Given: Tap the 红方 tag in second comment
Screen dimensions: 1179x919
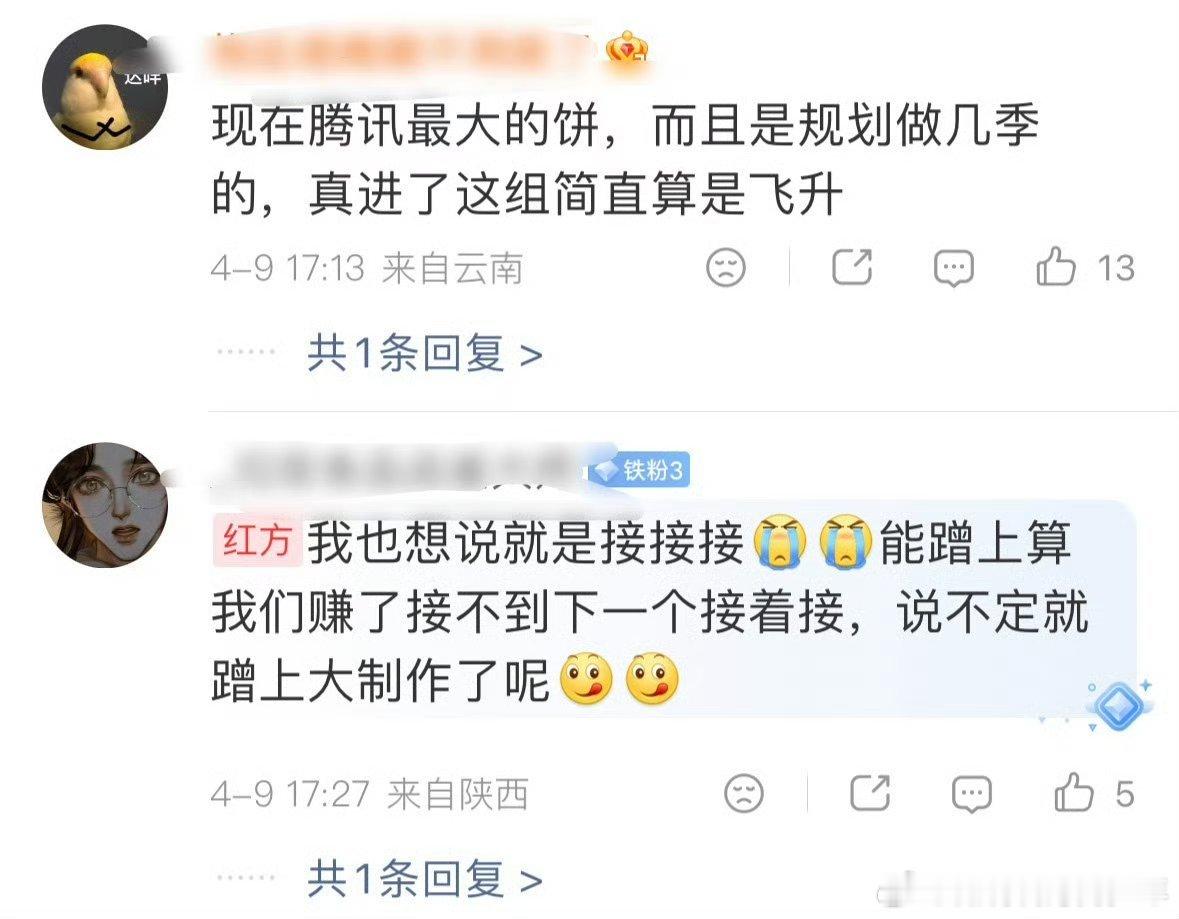Looking at the screenshot, I should point(257,541).
